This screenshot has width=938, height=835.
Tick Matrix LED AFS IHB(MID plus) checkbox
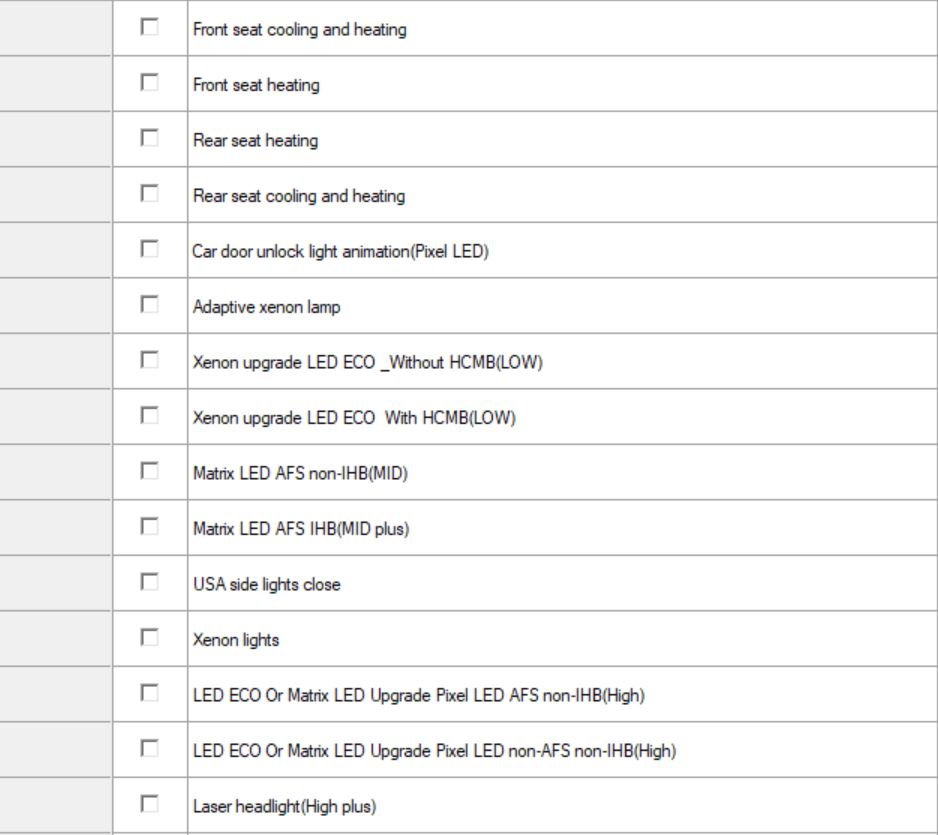click(x=150, y=527)
